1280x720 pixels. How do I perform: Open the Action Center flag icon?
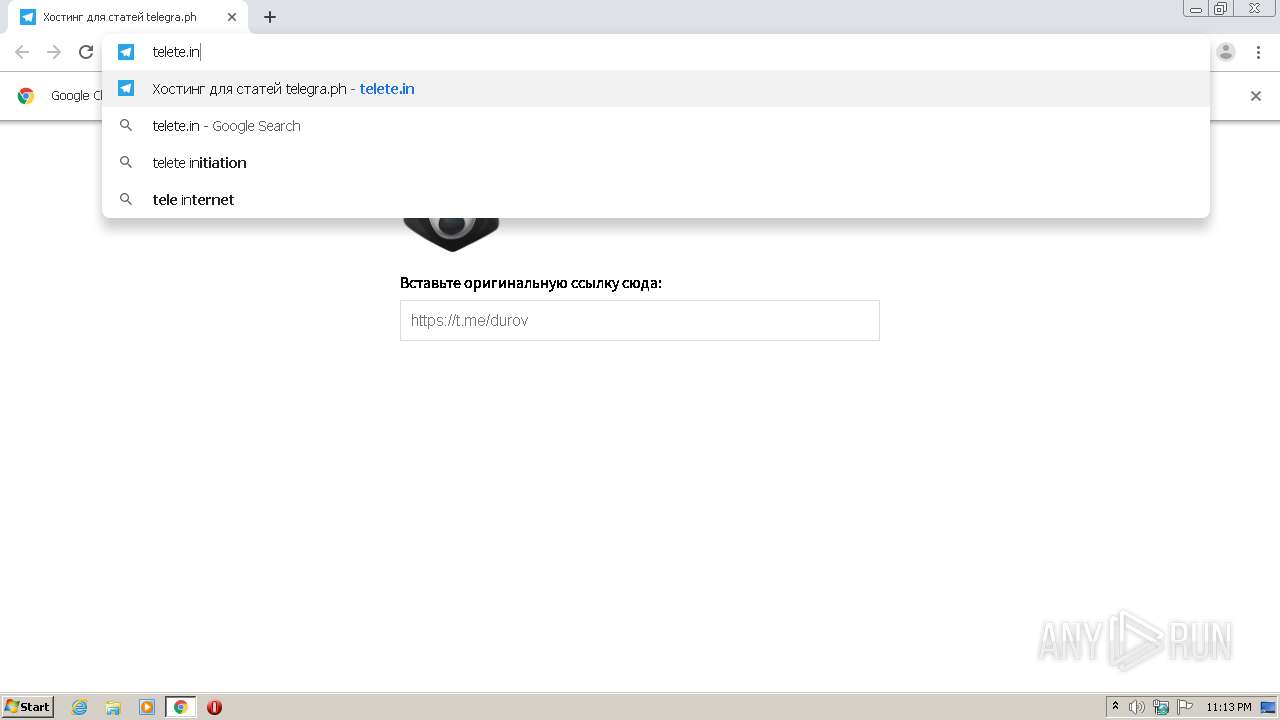(1185, 707)
